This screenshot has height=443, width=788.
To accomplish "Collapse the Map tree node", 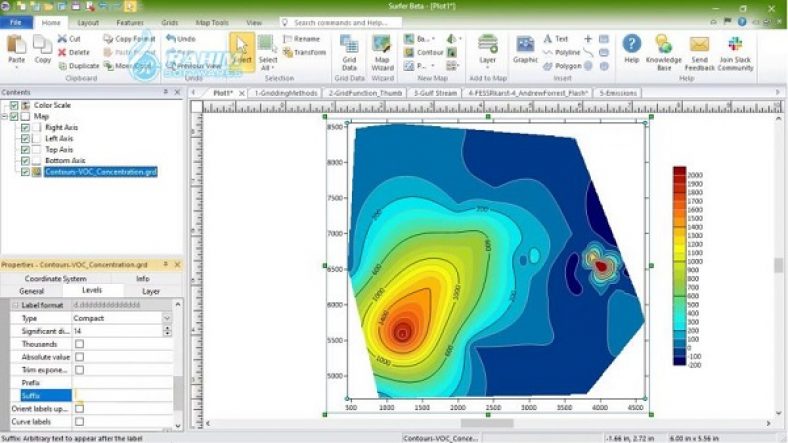I will [x=5, y=117].
